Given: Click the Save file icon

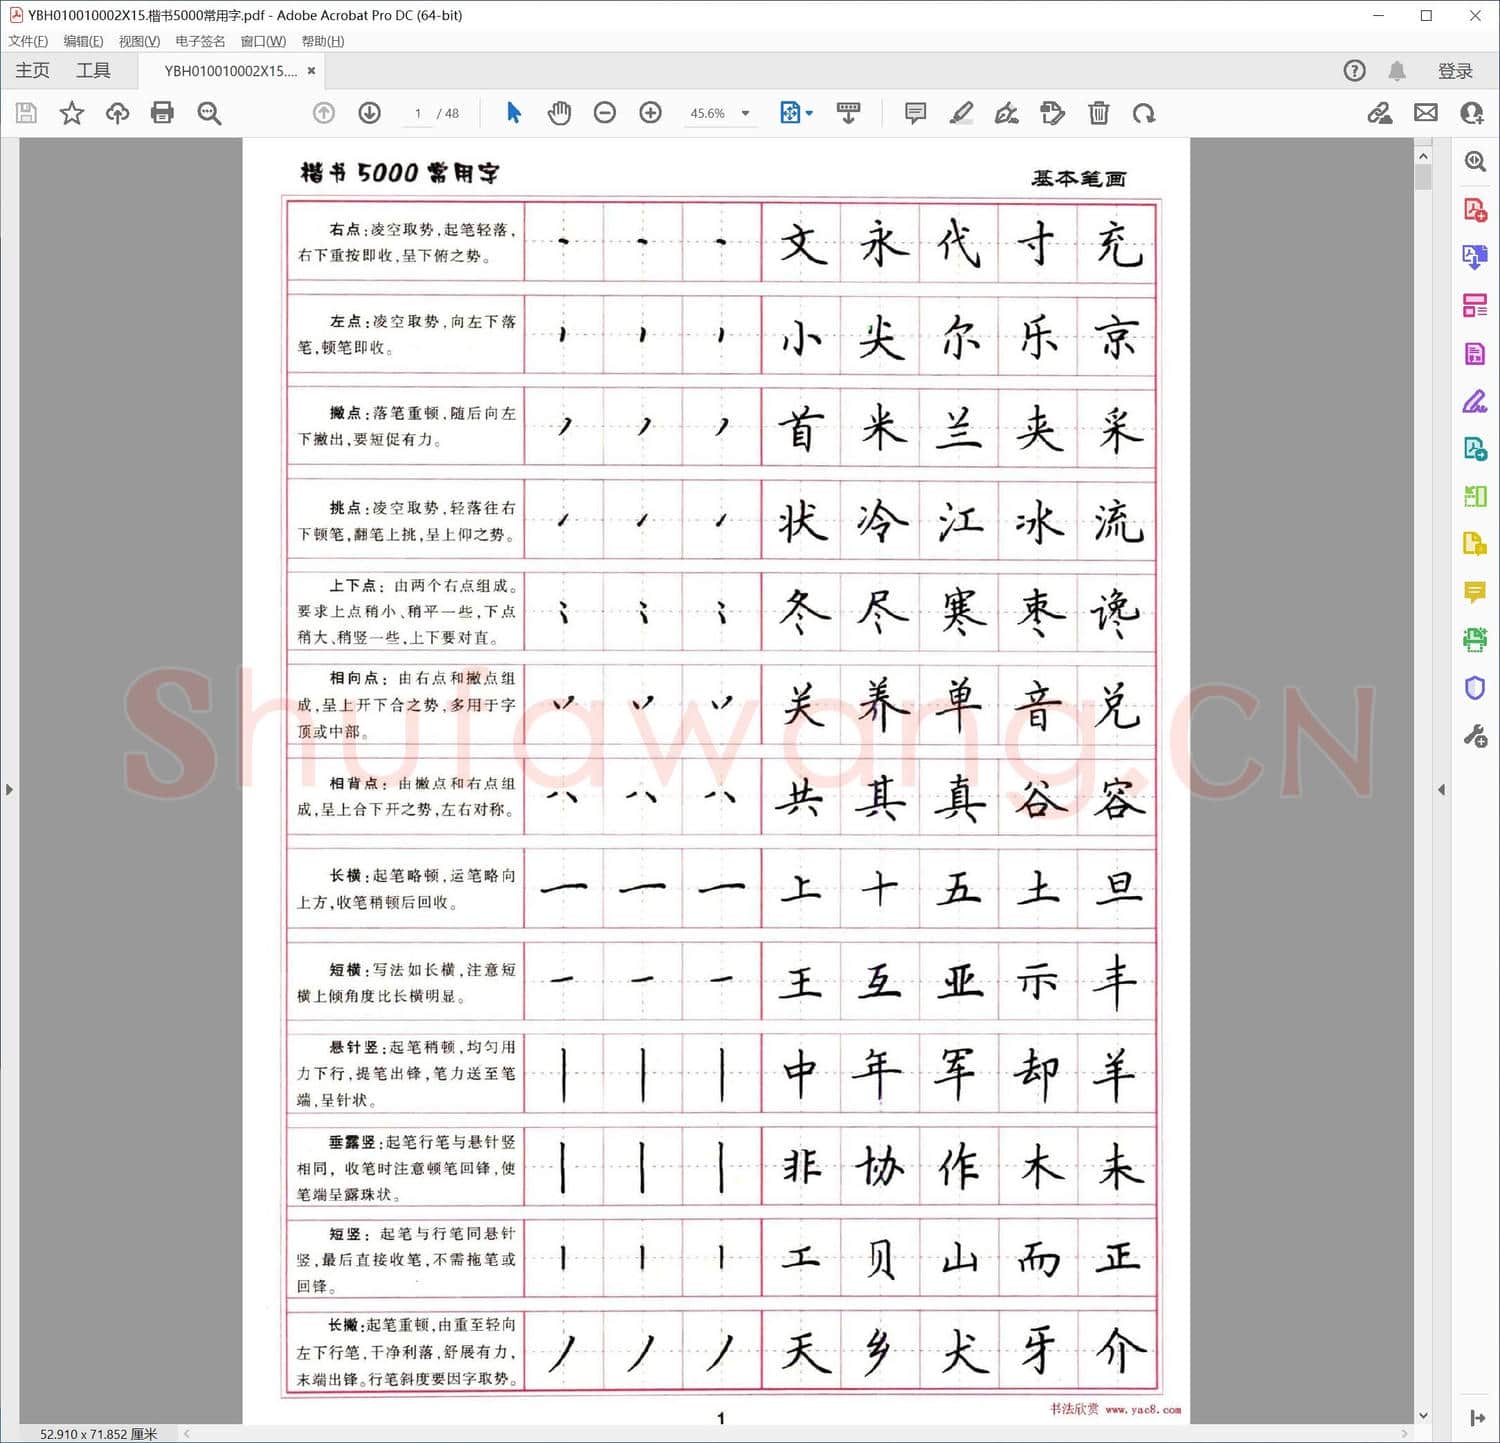Looking at the screenshot, I should point(27,113).
